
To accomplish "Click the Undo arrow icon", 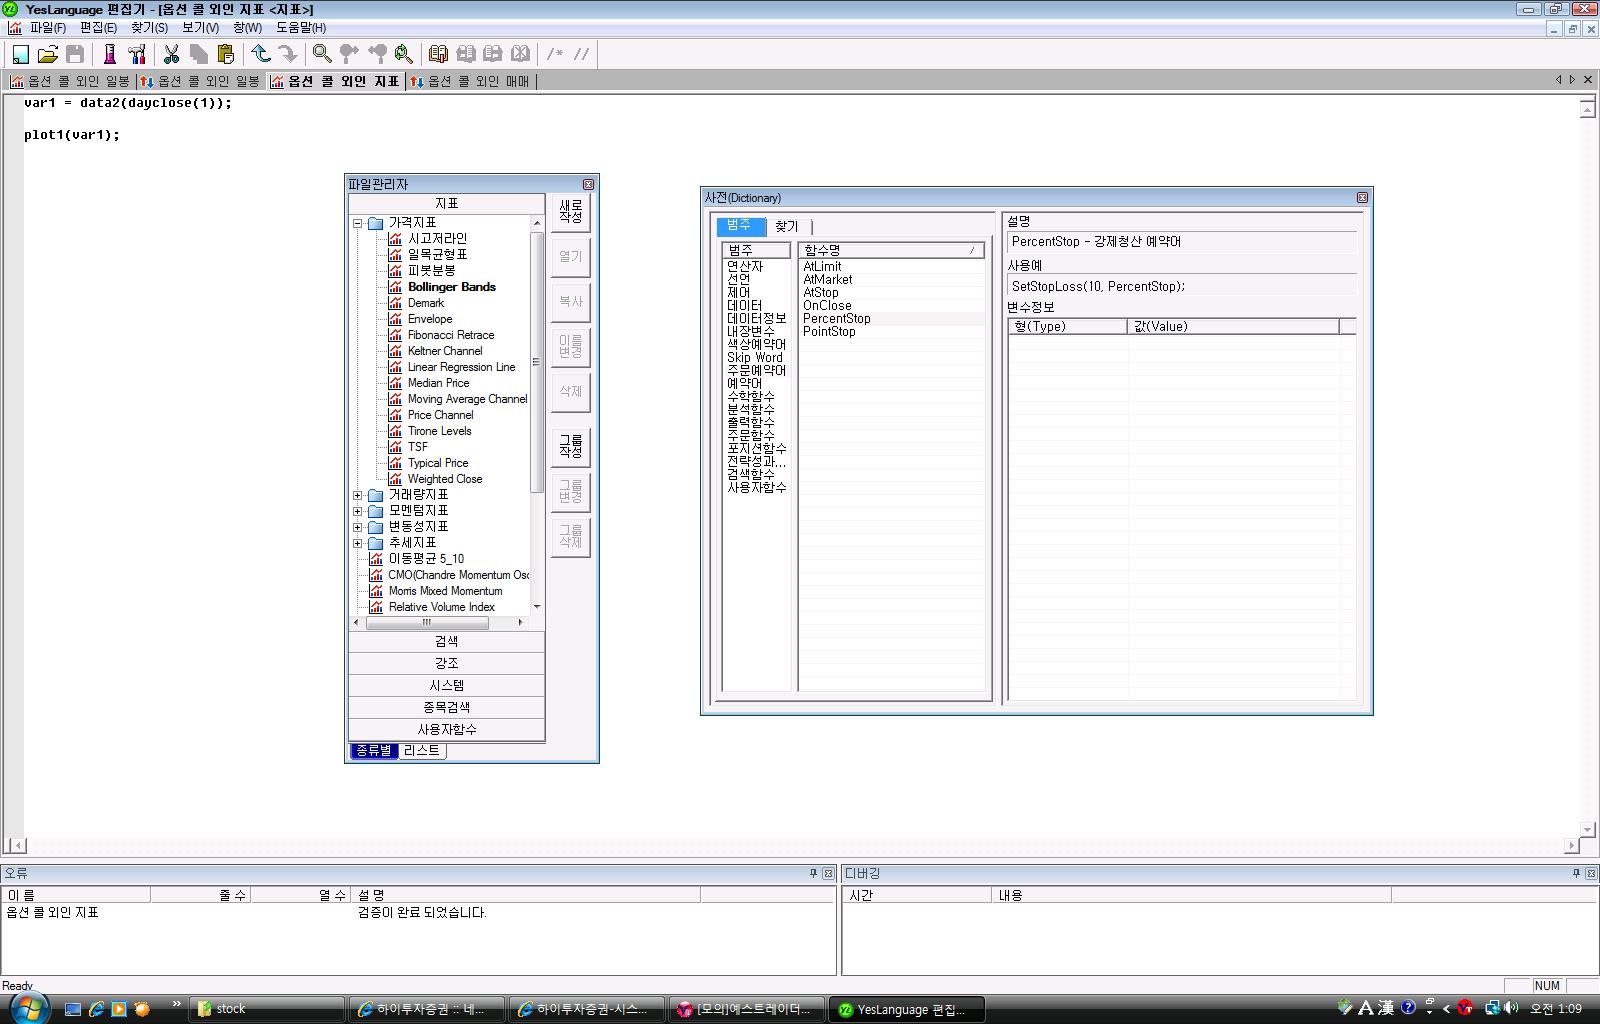I will click(x=261, y=54).
